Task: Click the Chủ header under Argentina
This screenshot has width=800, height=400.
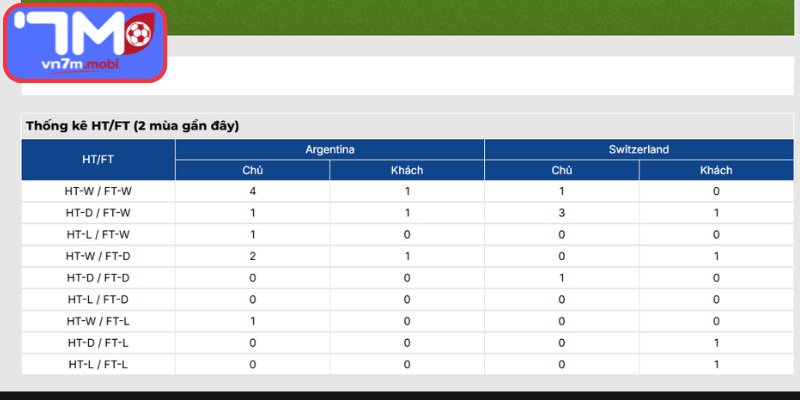Action: click(x=253, y=170)
